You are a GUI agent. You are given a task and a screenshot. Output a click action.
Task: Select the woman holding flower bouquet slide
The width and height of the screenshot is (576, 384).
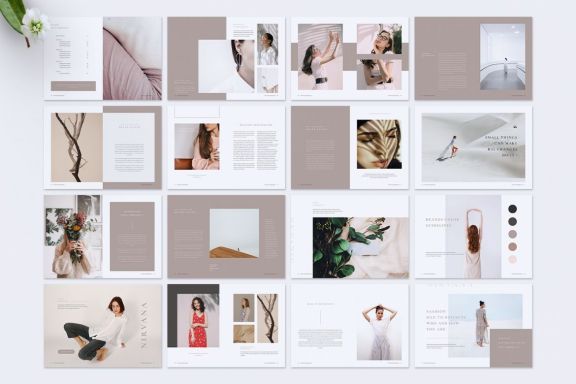102,237
